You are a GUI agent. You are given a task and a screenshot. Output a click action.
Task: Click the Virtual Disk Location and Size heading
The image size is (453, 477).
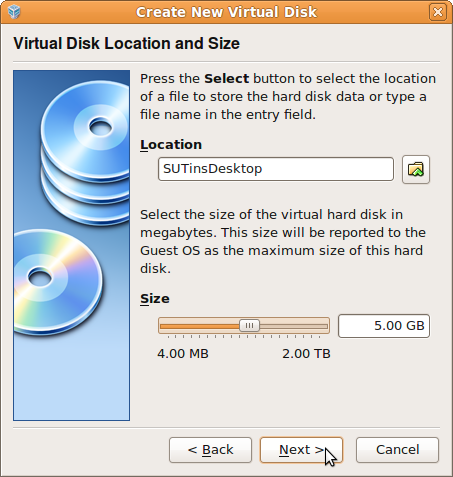[x=126, y=43]
